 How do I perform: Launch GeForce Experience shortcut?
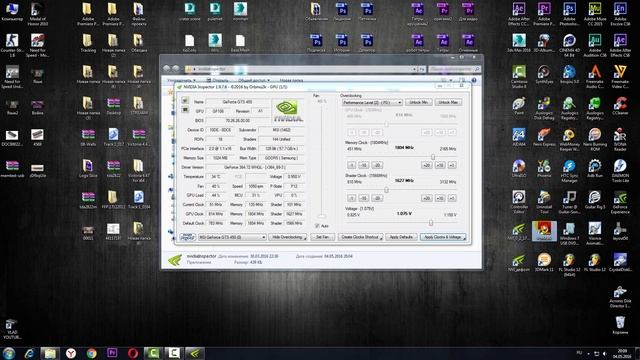pyautogui.click(x=620, y=202)
